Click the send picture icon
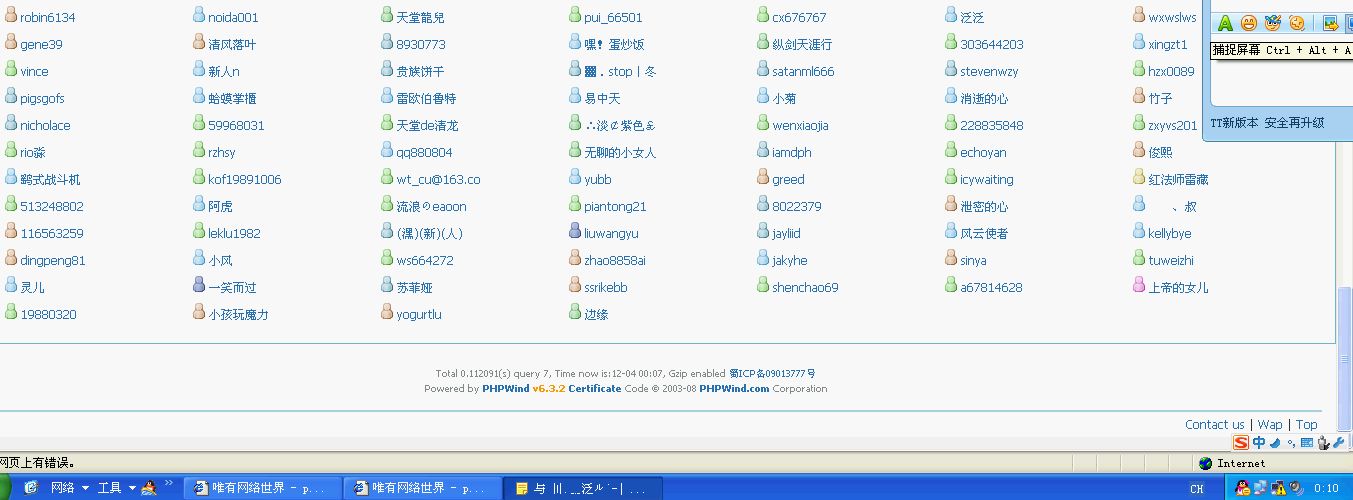This screenshot has height=500, width=1353. tap(1331, 23)
